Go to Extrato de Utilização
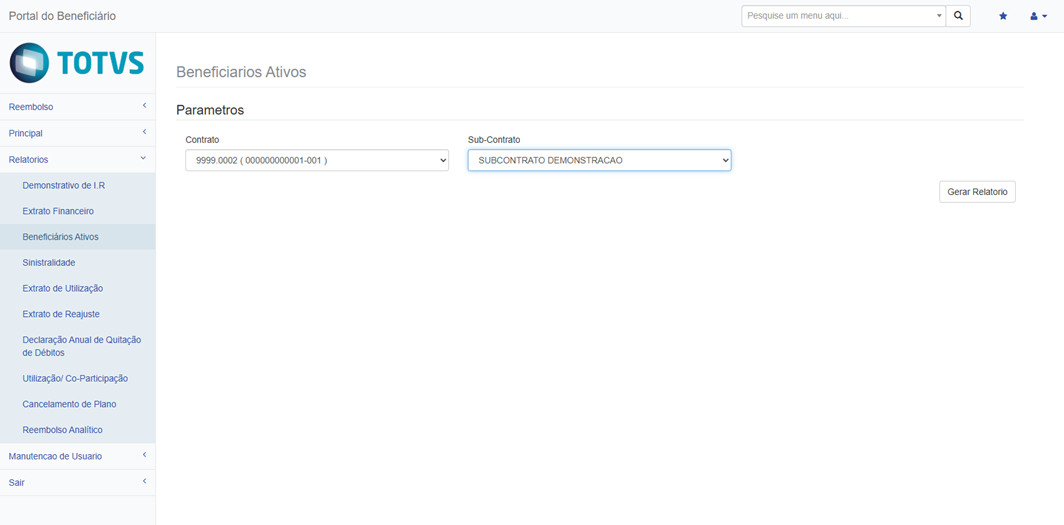1064x525 pixels. (62, 288)
